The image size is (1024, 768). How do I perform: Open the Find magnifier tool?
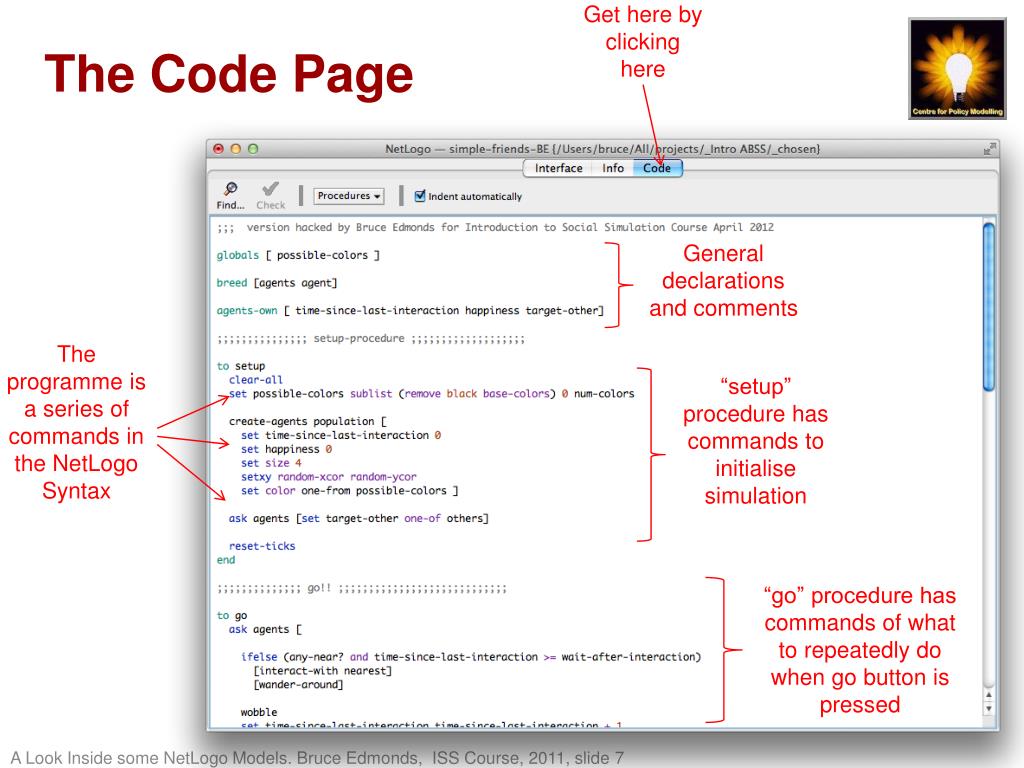(x=231, y=195)
